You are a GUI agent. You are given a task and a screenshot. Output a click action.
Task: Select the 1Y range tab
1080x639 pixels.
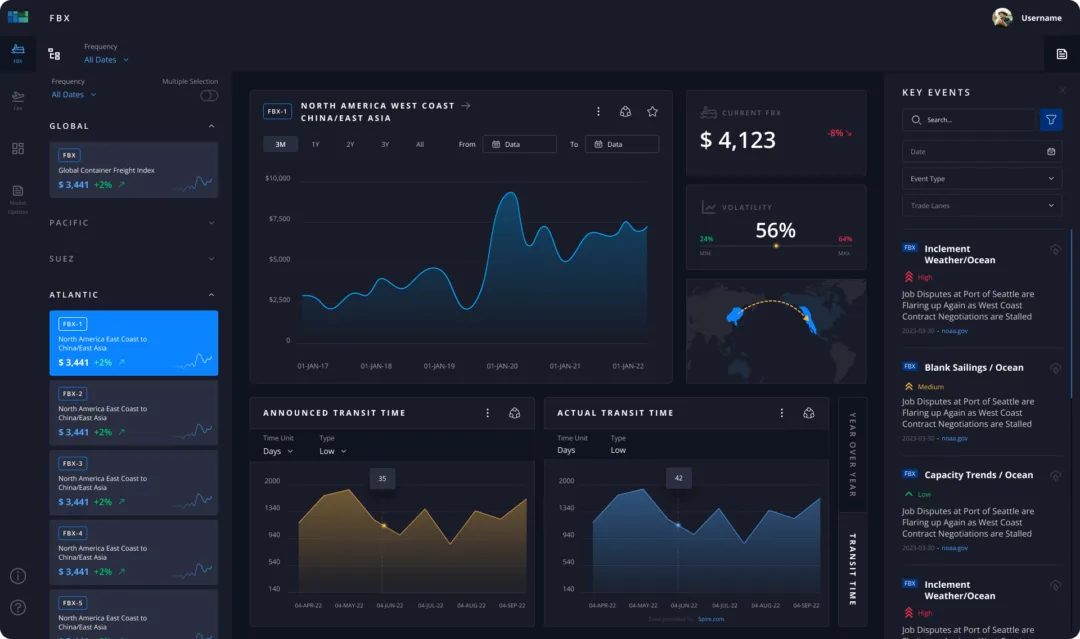pyautogui.click(x=315, y=144)
